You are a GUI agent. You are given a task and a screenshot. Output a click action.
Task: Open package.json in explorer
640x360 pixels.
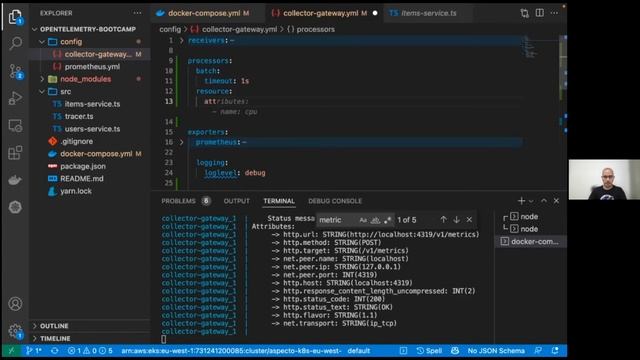coord(83,166)
